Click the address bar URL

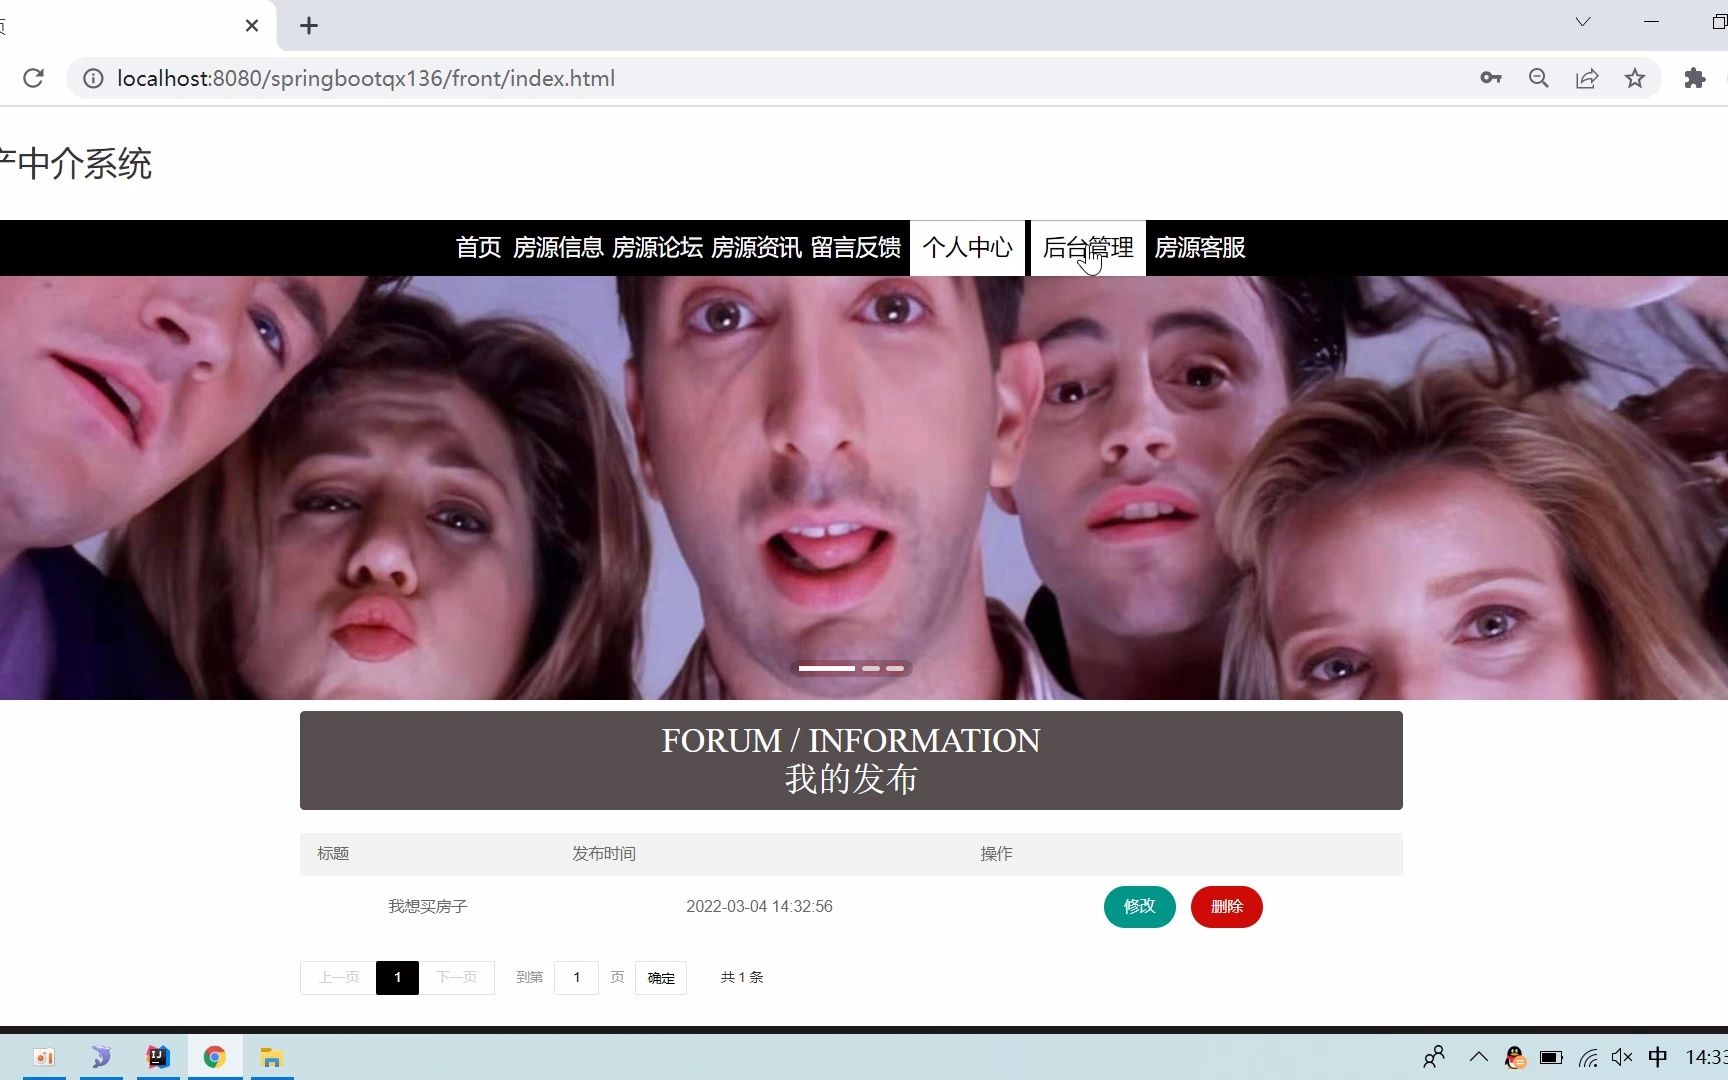[x=366, y=78]
